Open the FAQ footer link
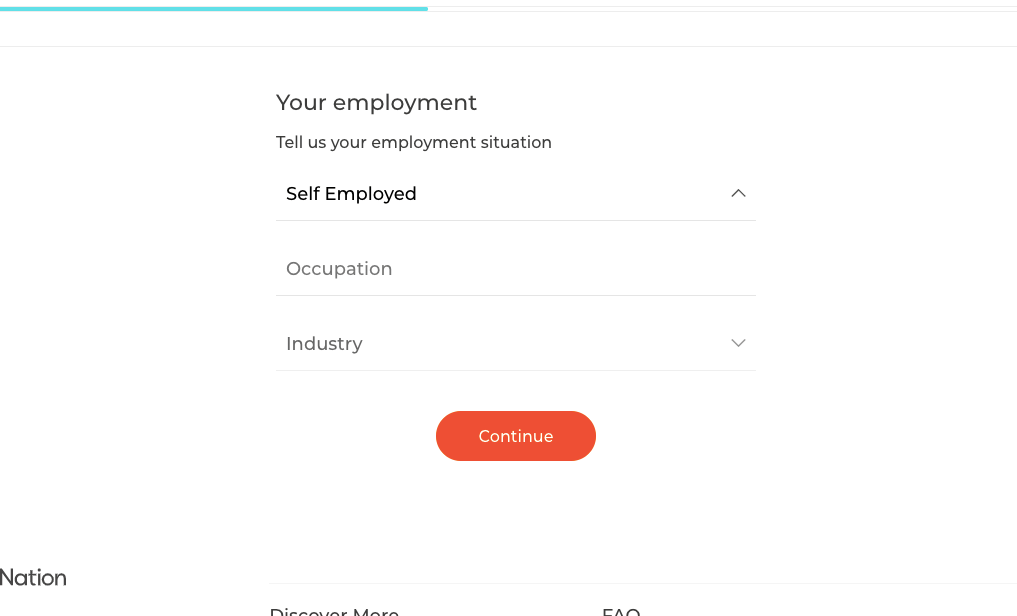This screenshot has height=616, width=1017. 621,611
